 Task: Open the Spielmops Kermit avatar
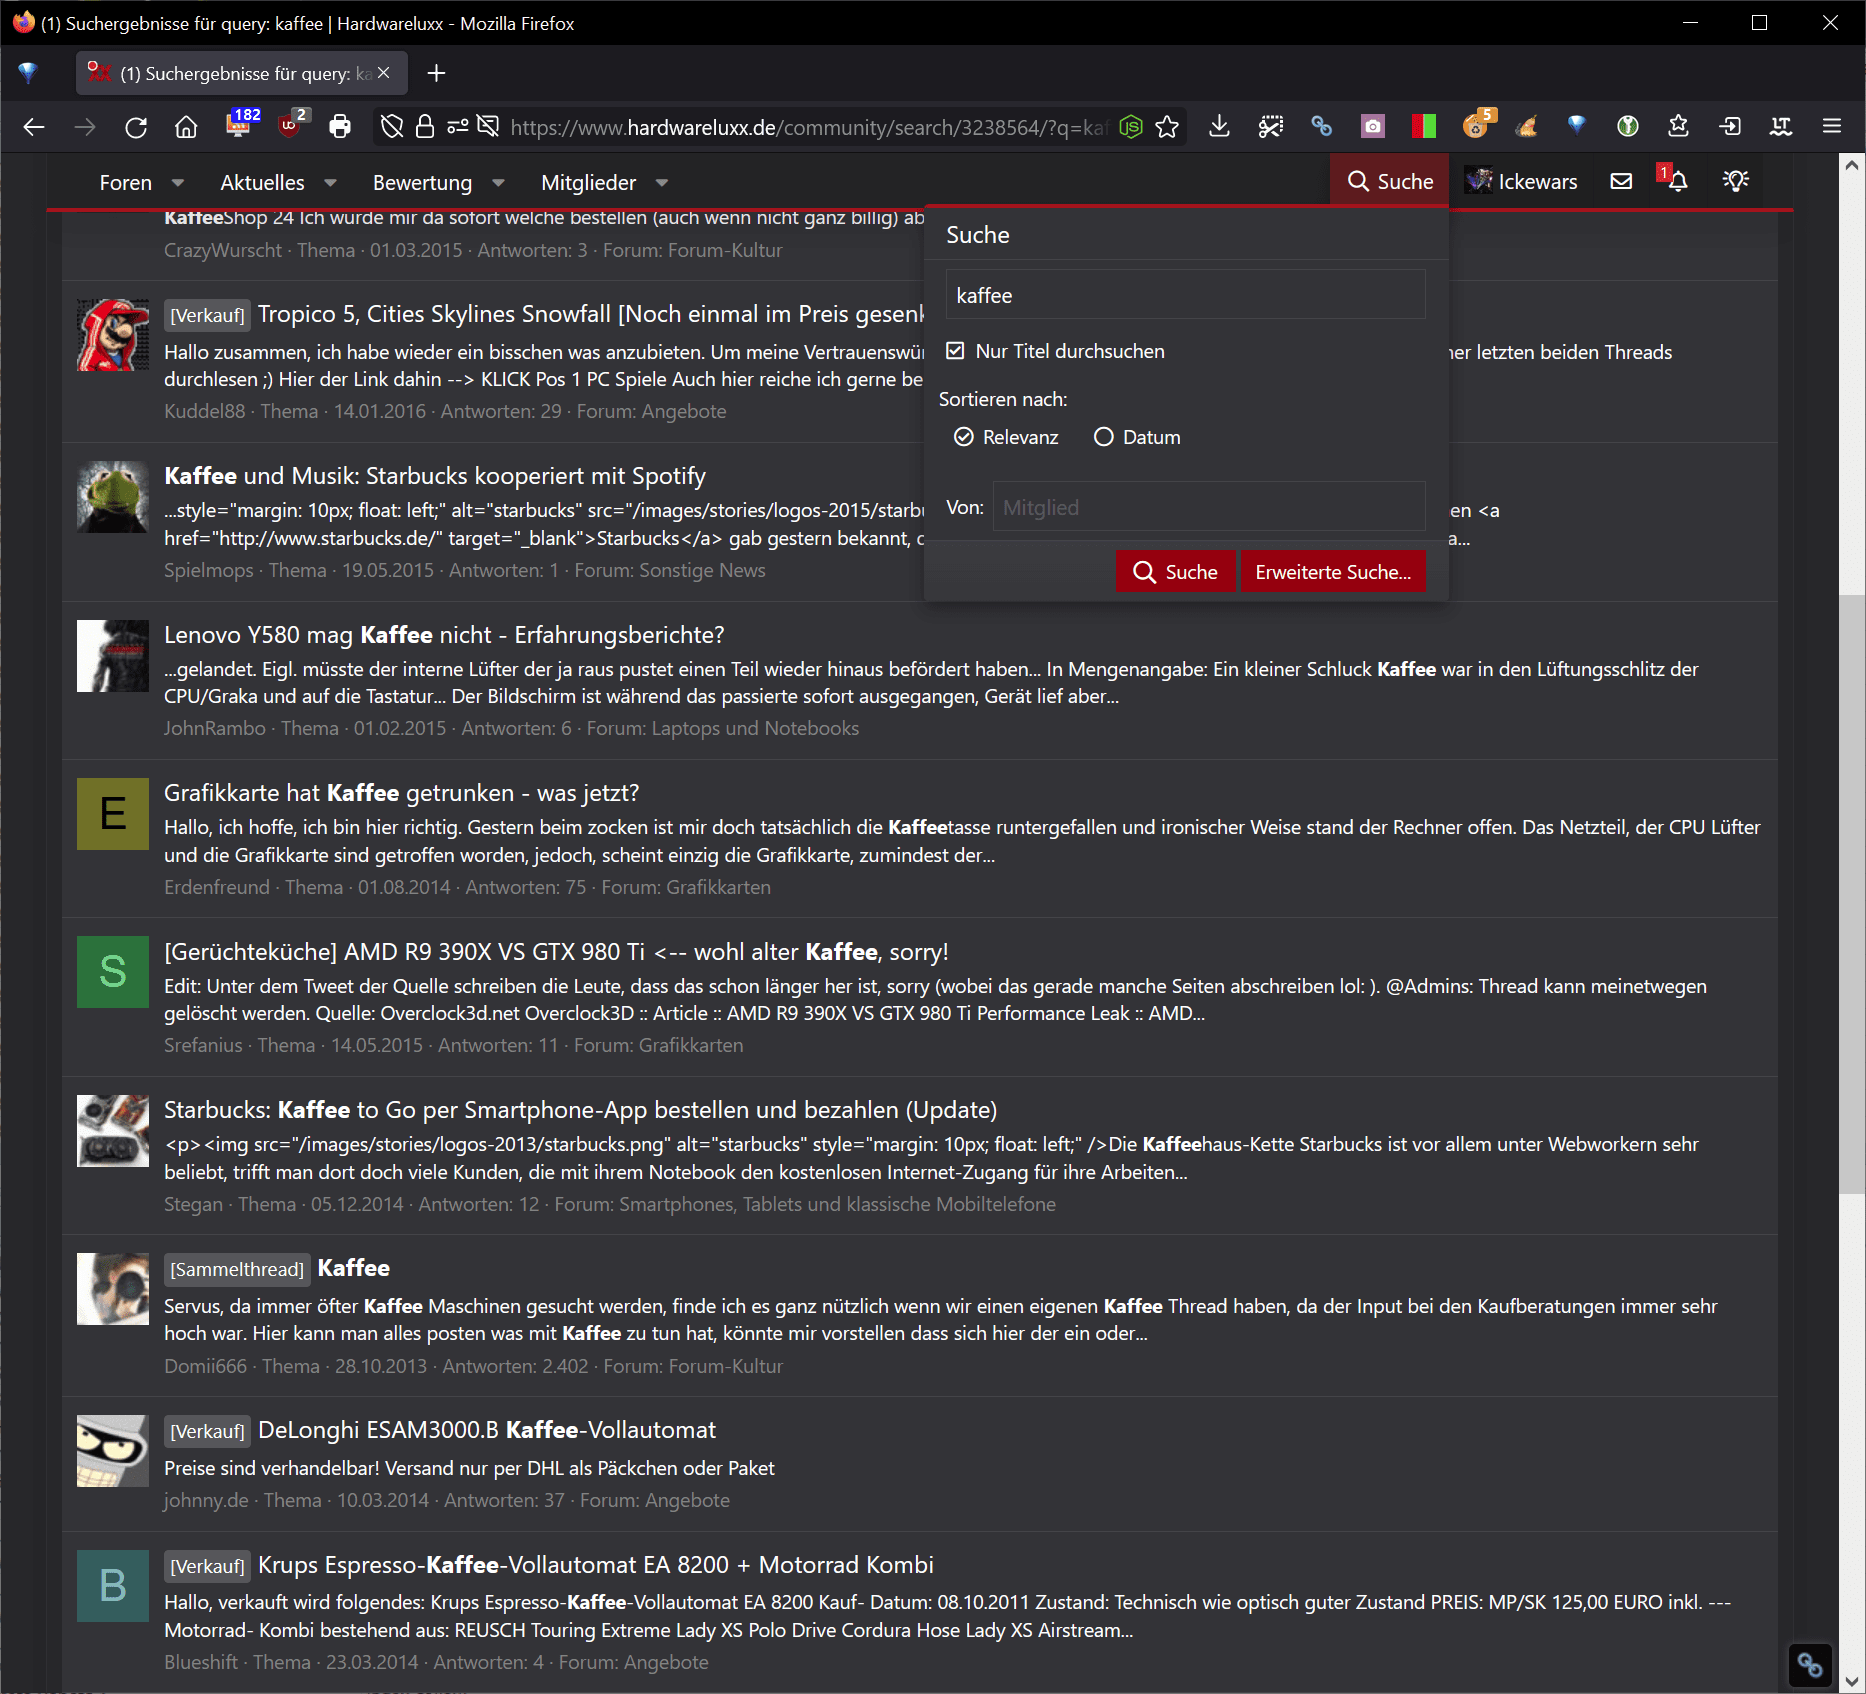tap(113, 496)
